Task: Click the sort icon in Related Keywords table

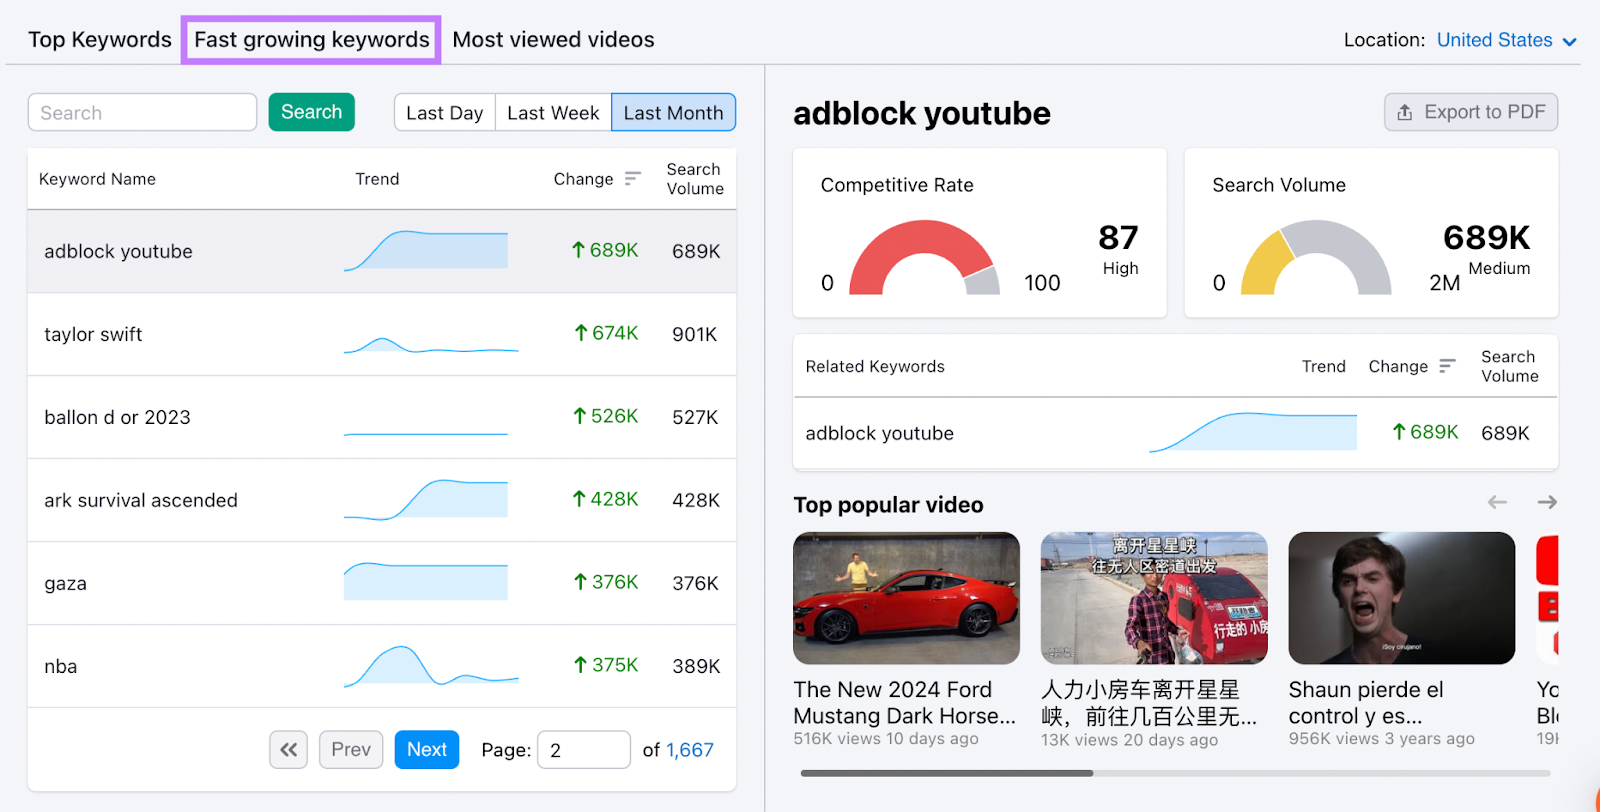Action: tap(1446, 367)
